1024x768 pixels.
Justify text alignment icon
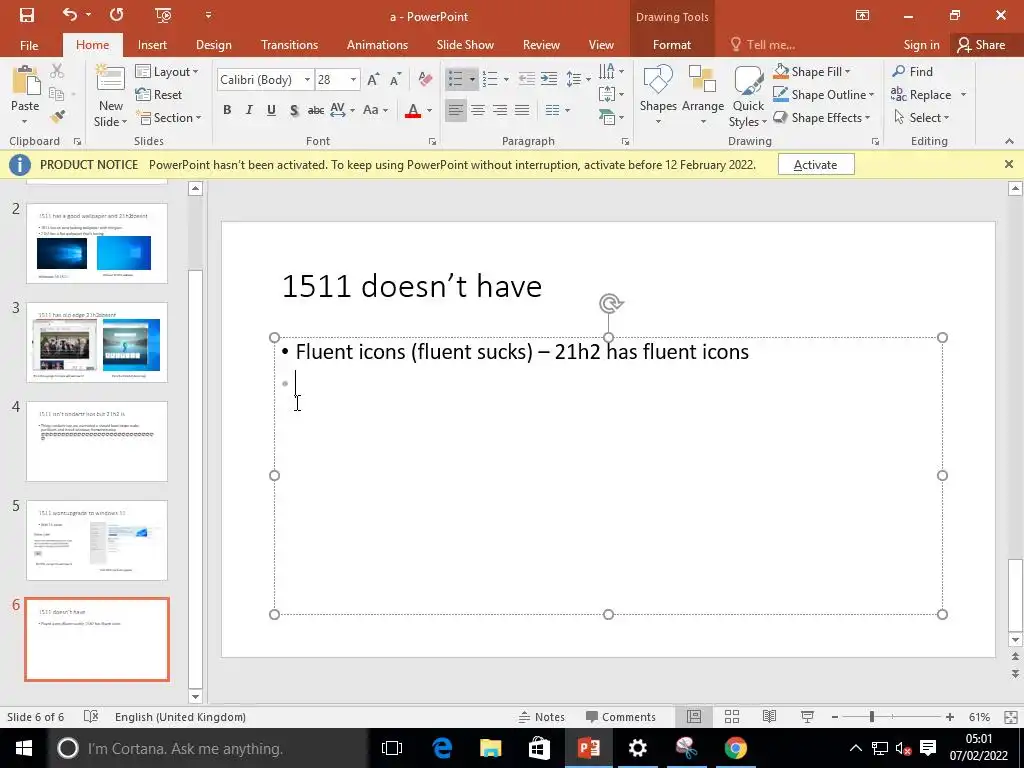522,110
